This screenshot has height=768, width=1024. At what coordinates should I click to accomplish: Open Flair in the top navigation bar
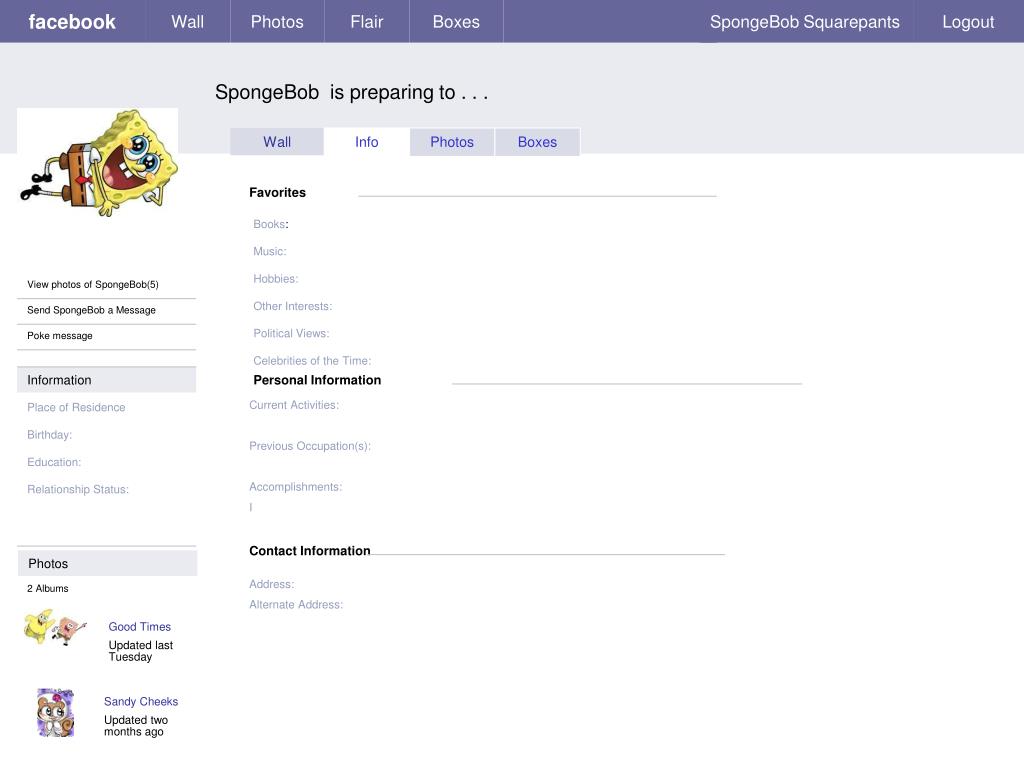click(x=366, y=22)
